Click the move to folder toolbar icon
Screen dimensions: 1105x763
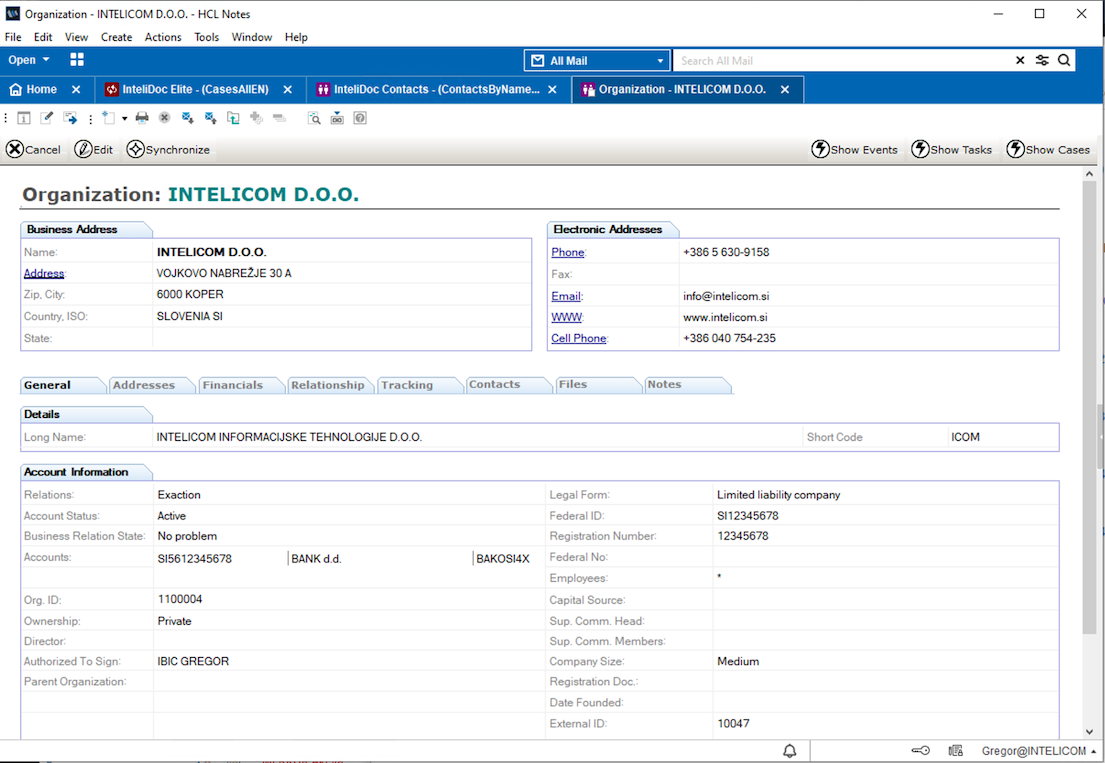point(233,118)
